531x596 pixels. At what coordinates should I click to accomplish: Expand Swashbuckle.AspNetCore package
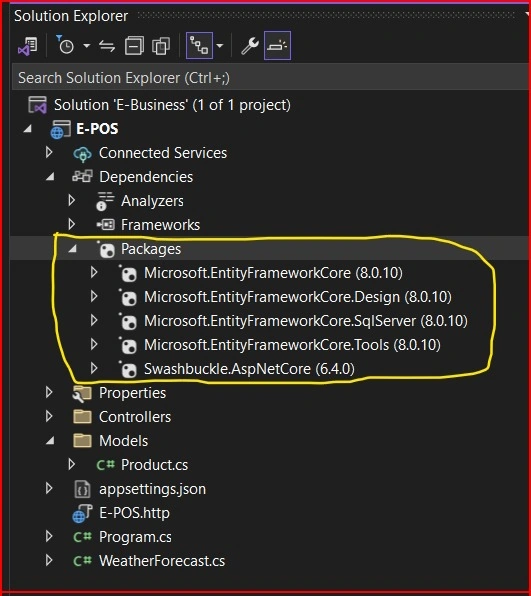94,368
